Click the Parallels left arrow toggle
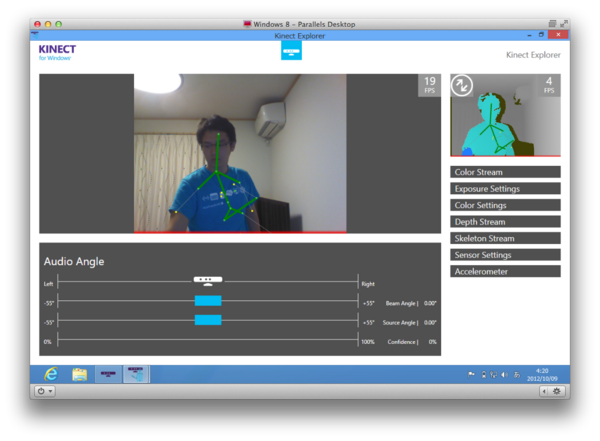This screenshot has width=600, height=441. point(544,391)
